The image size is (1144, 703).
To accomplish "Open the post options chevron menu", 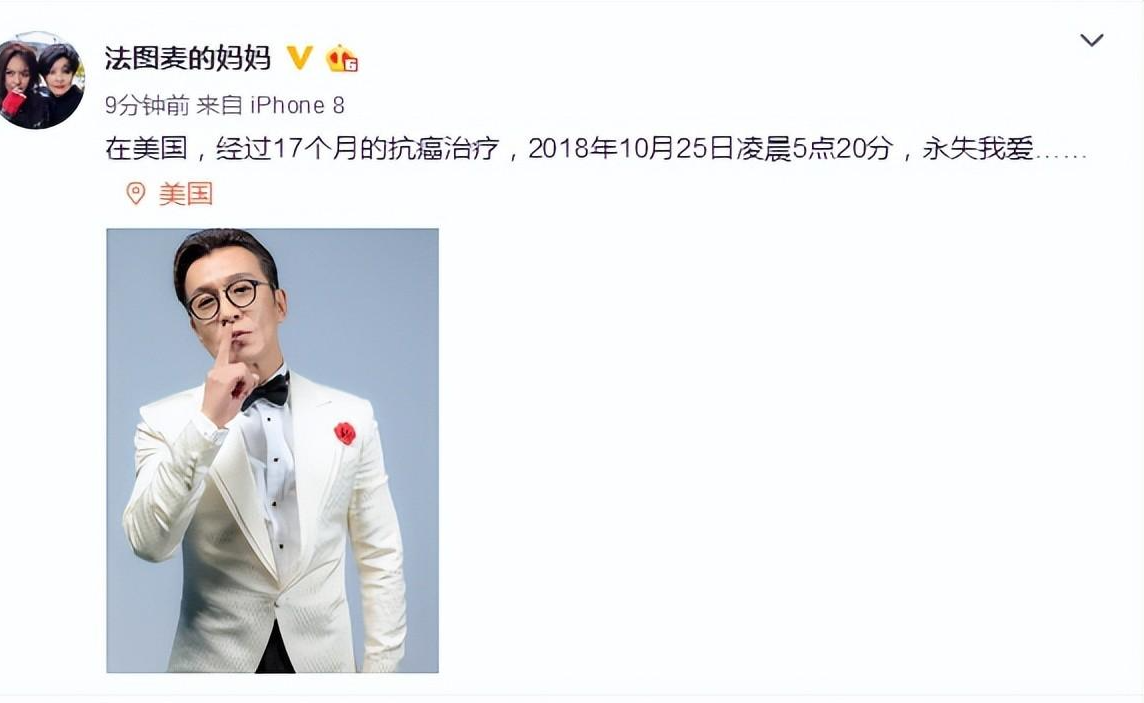I will [x=1091, y=40].
